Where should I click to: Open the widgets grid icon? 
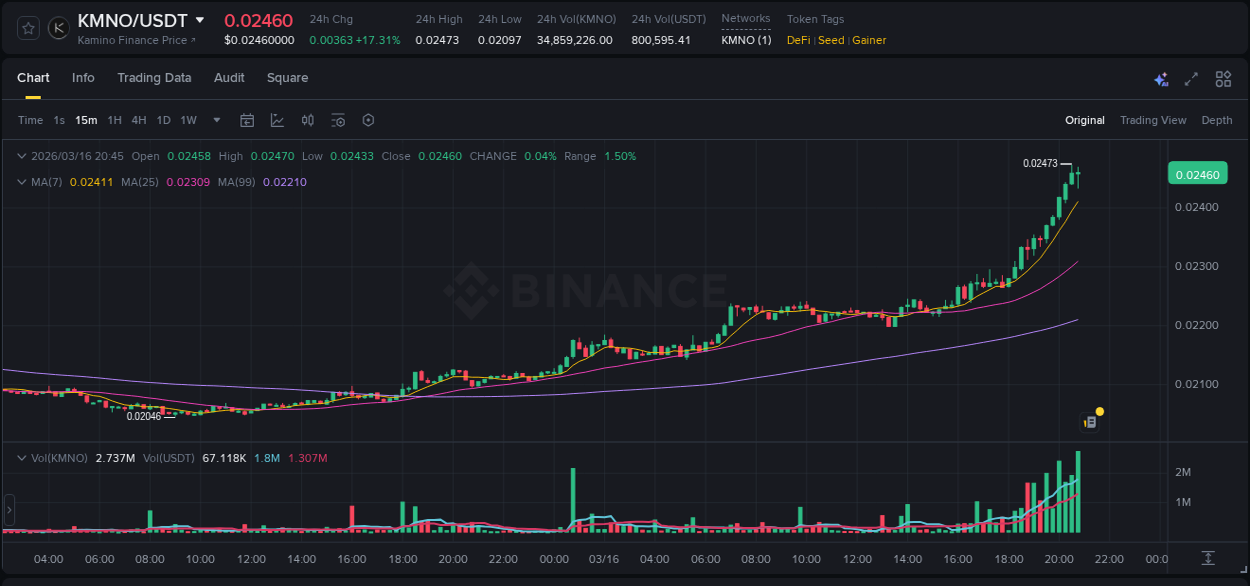[x=1223, y=78]
